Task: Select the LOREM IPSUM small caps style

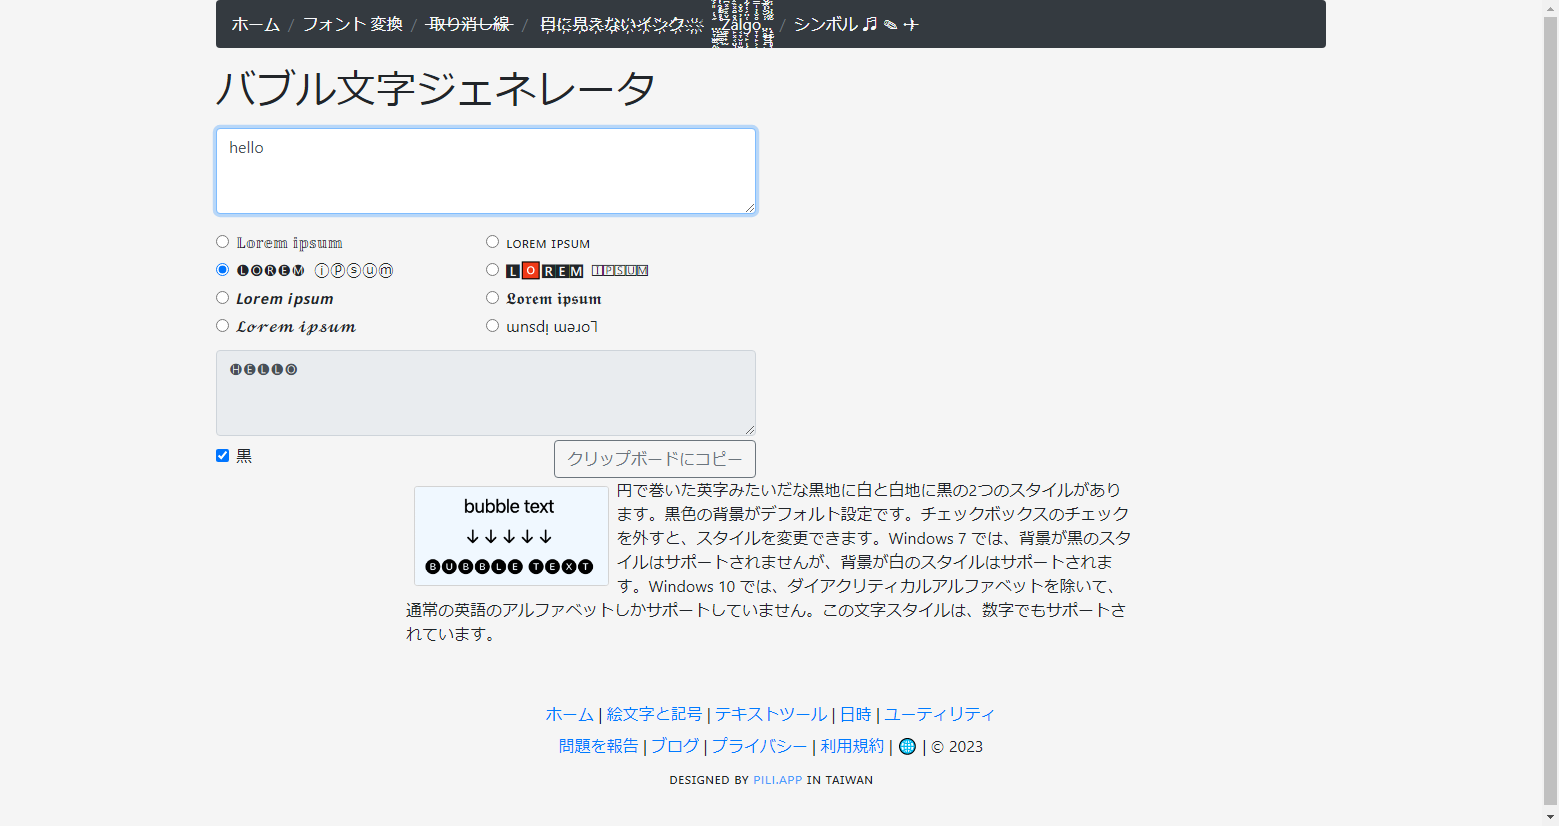Action: [492, 241]
